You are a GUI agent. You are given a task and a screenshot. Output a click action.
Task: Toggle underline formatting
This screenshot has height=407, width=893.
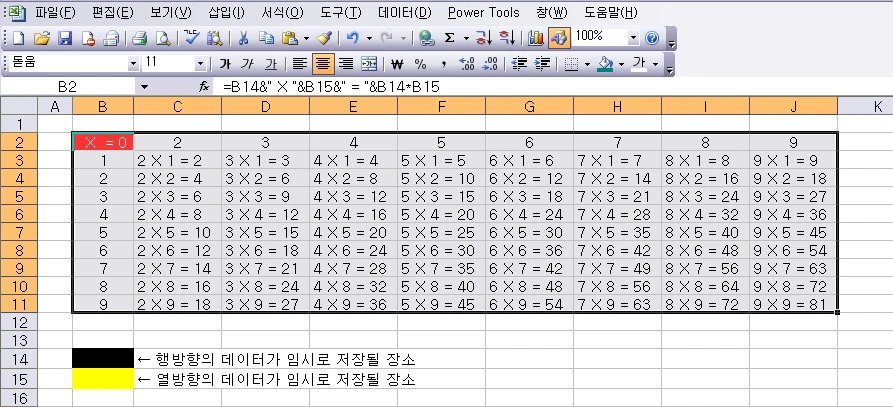click(271, 64)
